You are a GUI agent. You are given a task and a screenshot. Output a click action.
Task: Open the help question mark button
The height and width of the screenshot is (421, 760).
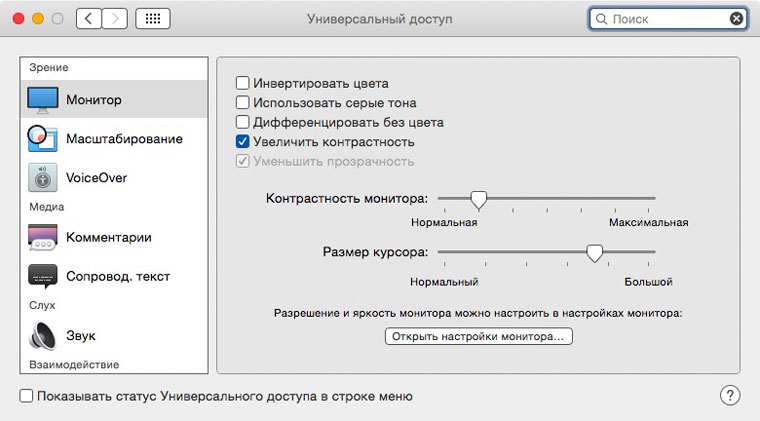[x=730, y=395]
